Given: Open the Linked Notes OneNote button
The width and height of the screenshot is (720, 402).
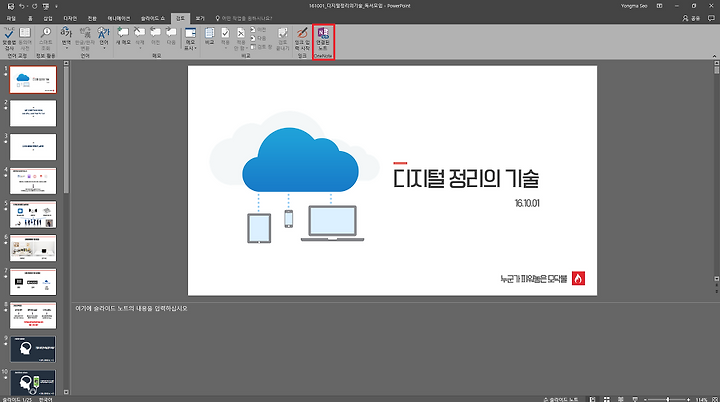Looking at the screenshot, I should pos(323,39).
